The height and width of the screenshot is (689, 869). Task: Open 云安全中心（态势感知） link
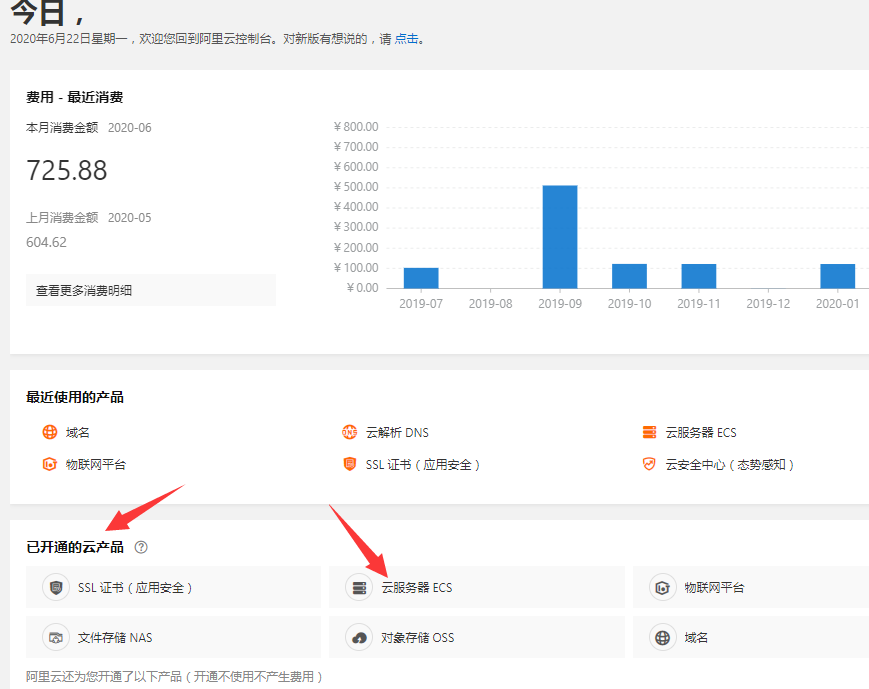[730, 465]
